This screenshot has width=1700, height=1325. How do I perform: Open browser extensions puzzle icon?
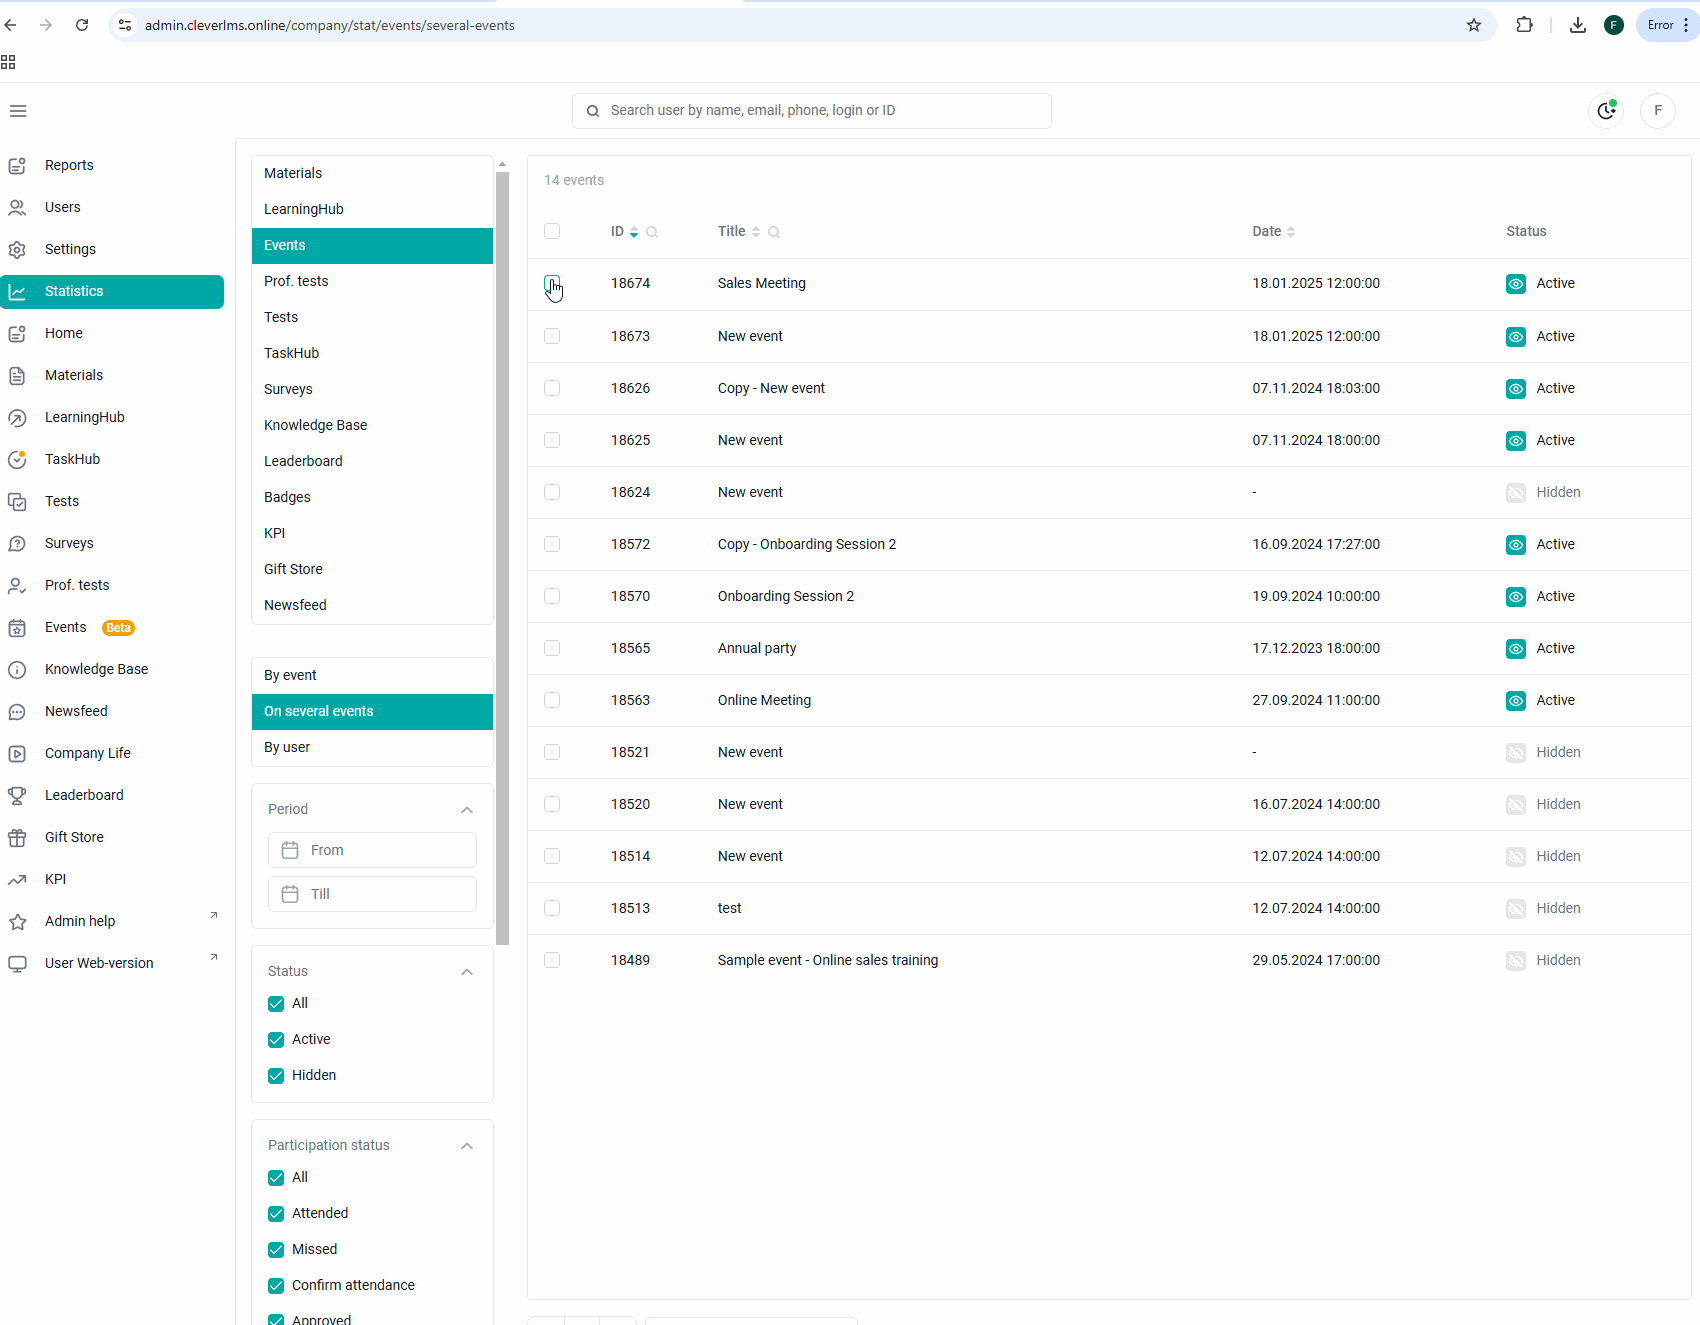[x=1524, y=25]
